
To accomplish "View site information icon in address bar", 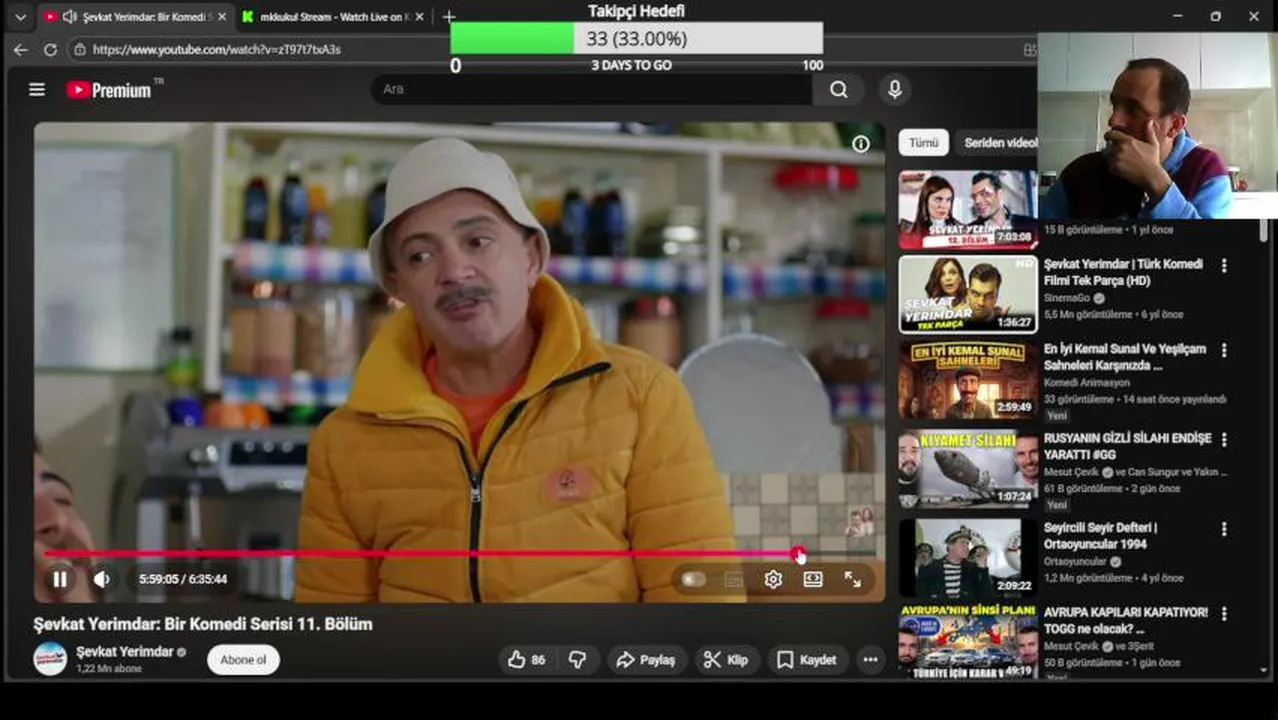I will click(x=80, y=49).
